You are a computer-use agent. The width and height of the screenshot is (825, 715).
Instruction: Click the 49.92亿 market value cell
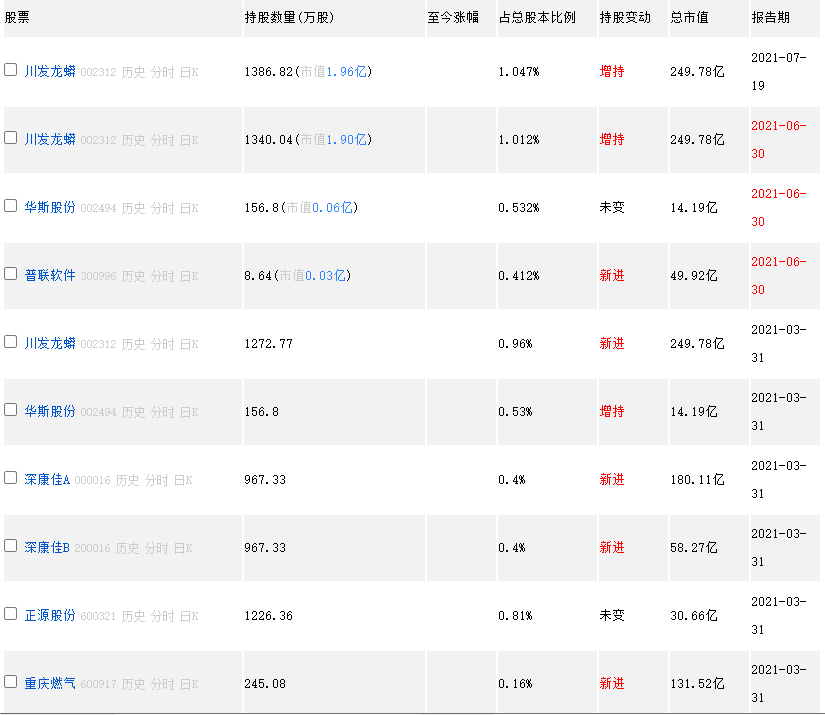[x=693, y=275]
